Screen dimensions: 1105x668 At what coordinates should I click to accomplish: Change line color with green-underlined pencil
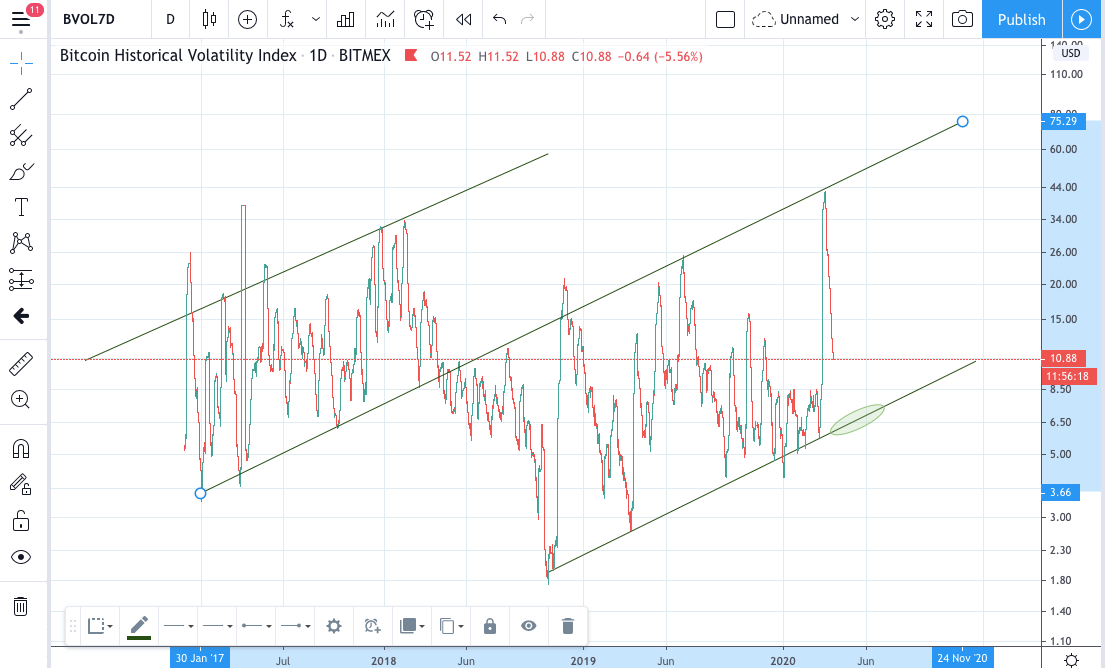point(139,626)
